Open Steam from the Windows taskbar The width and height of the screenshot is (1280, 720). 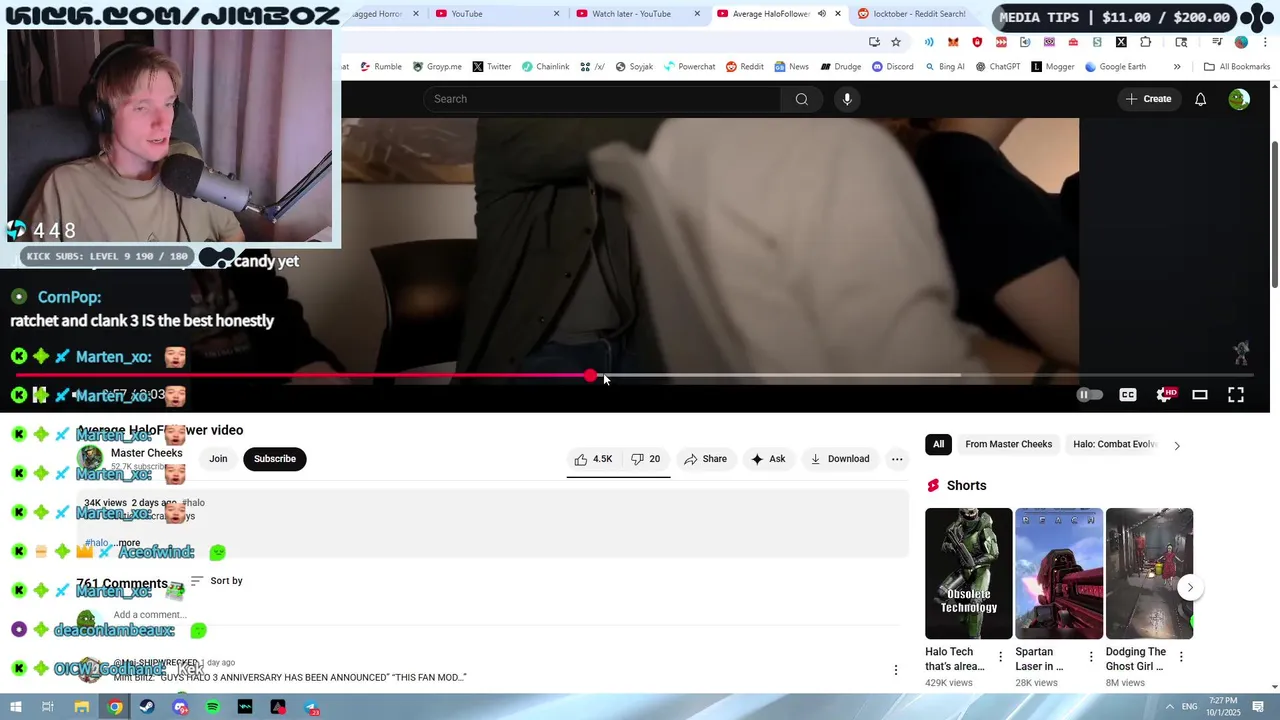148,707
